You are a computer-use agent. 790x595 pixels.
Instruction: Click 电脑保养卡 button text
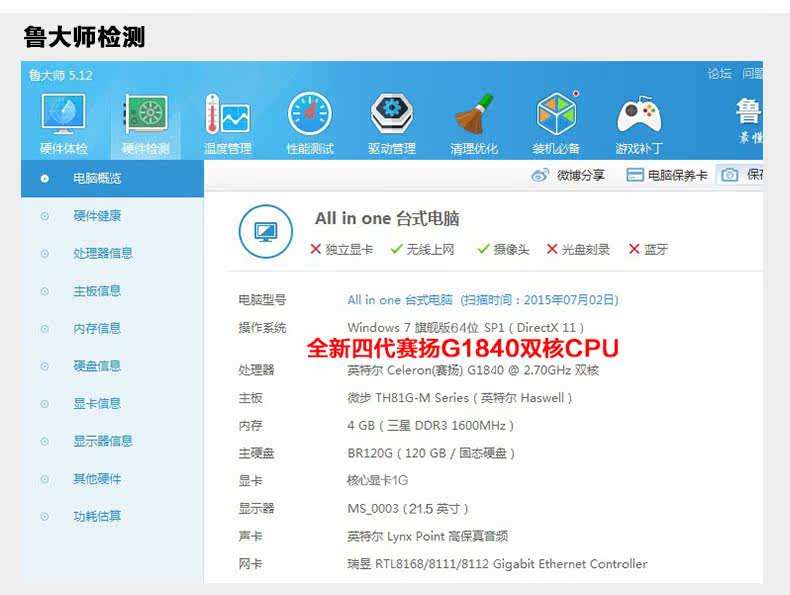click(677, 175)
